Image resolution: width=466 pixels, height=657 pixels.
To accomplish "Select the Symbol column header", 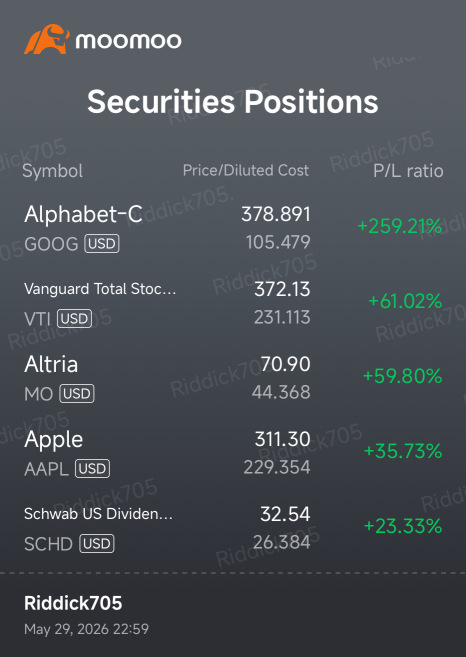I will tap(52, 171).
